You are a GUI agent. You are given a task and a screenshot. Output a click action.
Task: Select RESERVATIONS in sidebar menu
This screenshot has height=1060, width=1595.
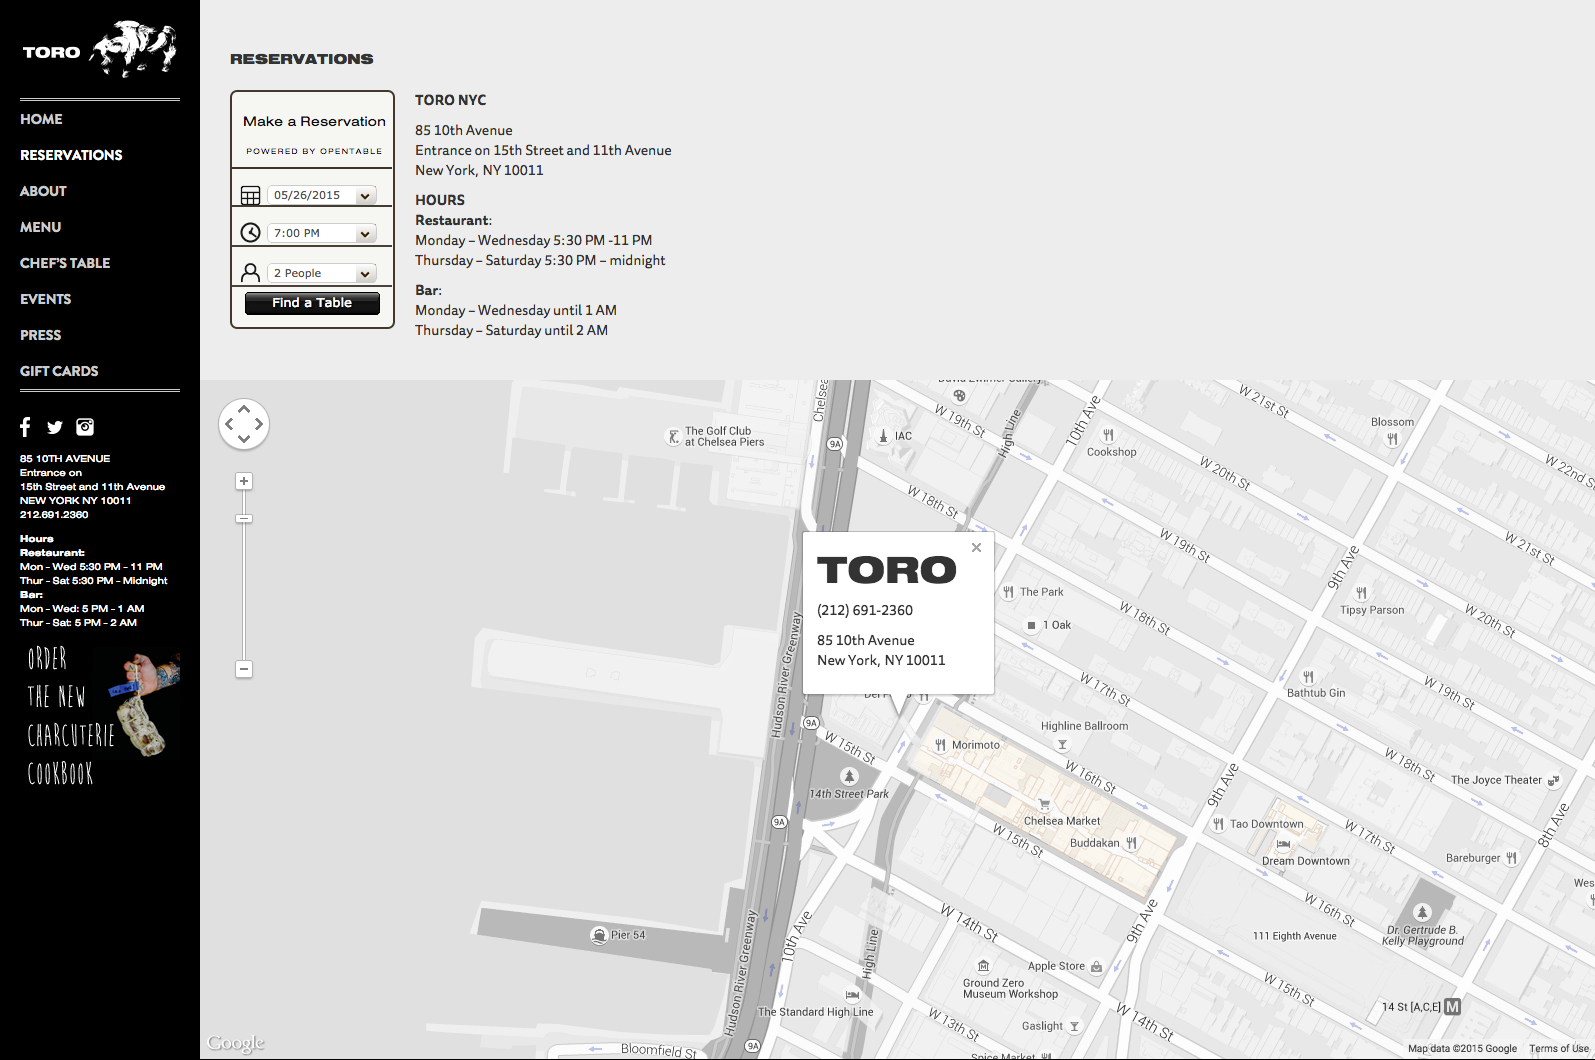tap(71, 155)
